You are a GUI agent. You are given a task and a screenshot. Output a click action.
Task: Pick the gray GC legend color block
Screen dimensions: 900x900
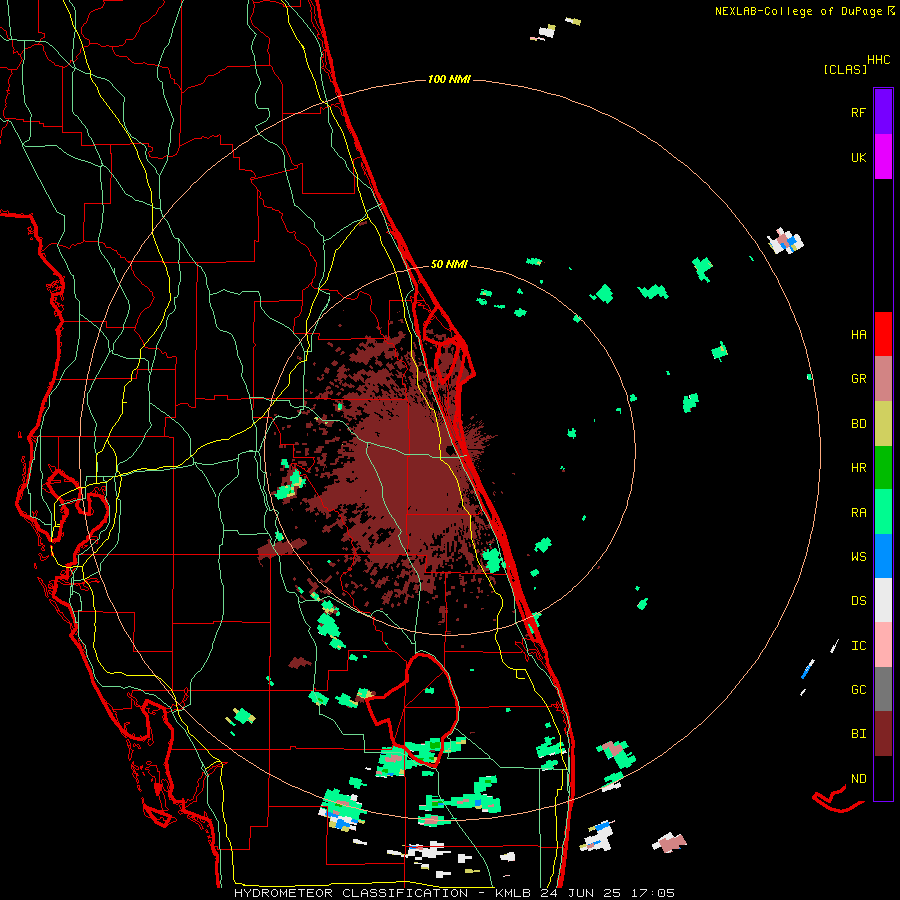(x=883, y=689)
